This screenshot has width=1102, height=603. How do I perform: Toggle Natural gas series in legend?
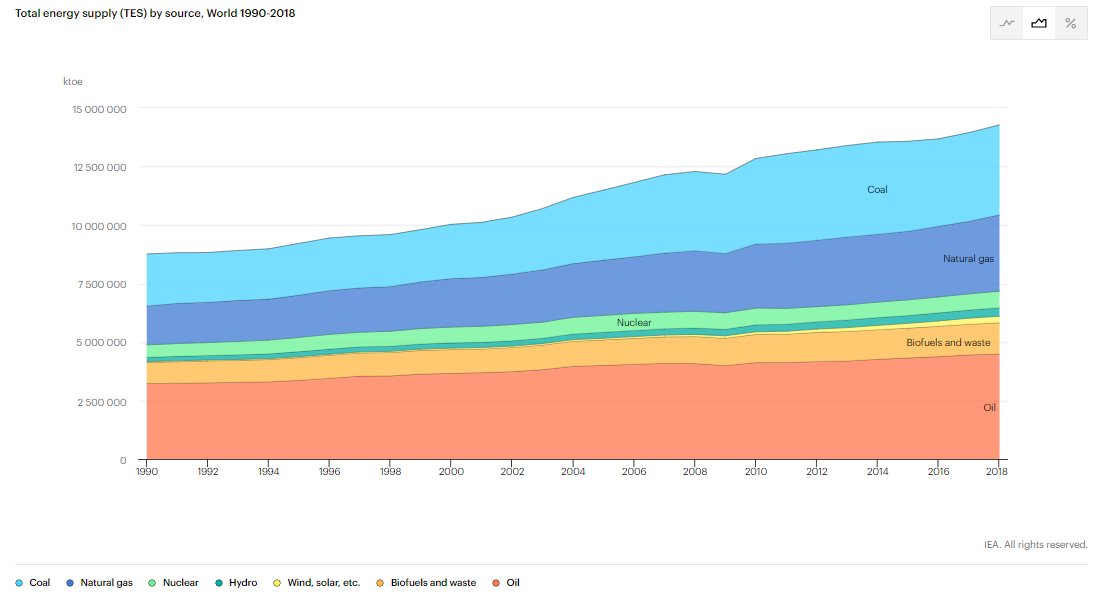[106, 582]
